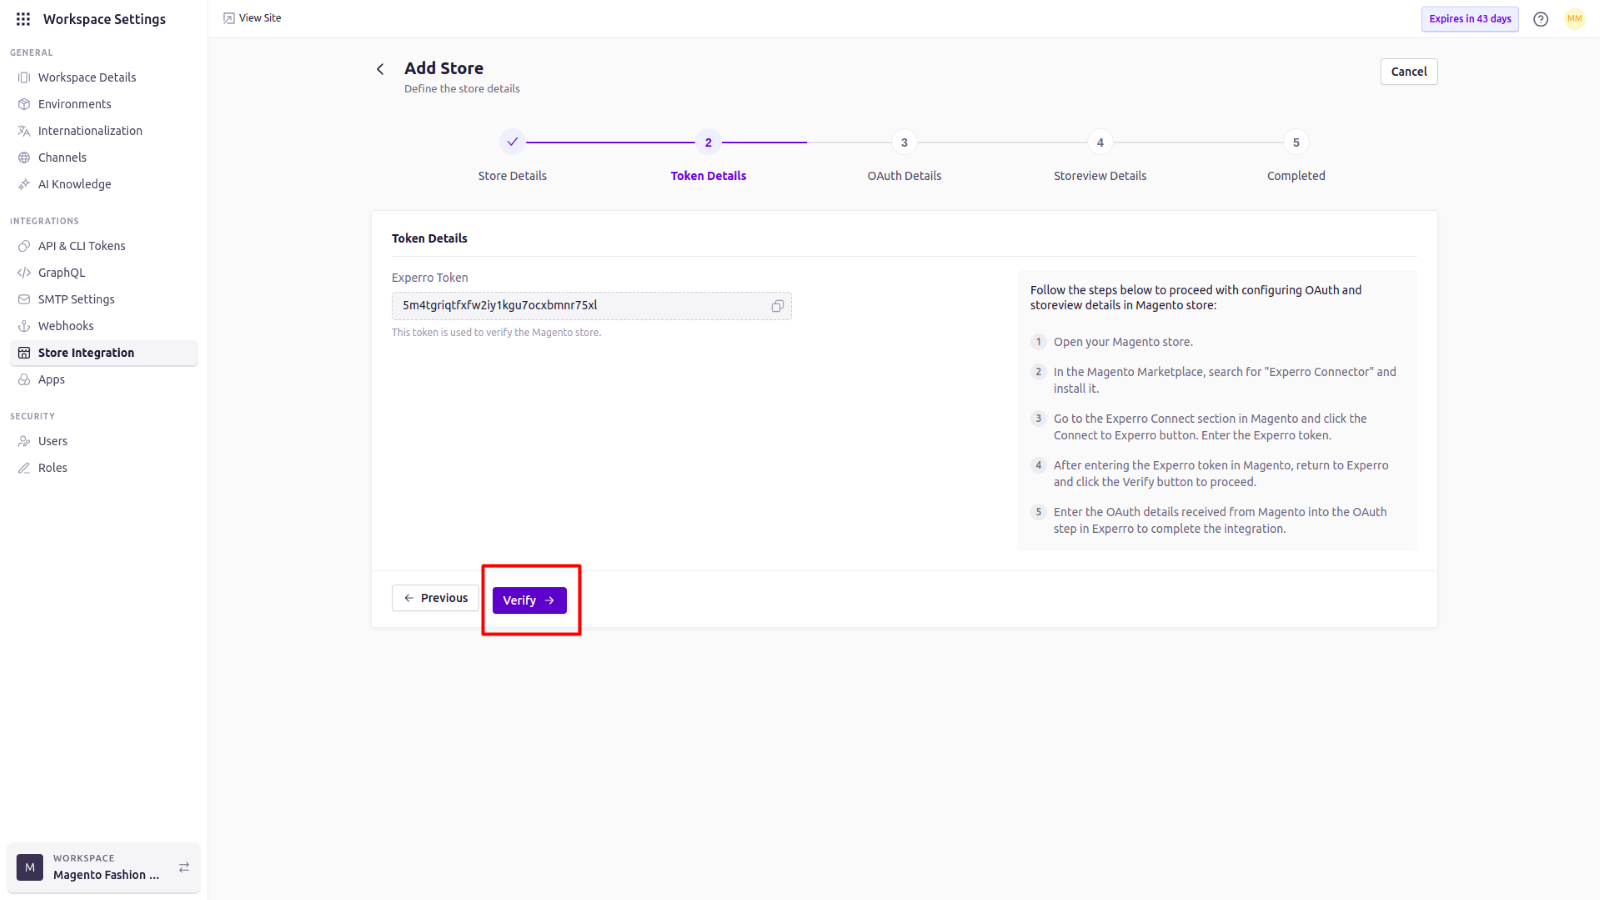Copy the Experro Token with copy icon
The width and height of the screenshot is (1600, 900).
tap(777, 306)
